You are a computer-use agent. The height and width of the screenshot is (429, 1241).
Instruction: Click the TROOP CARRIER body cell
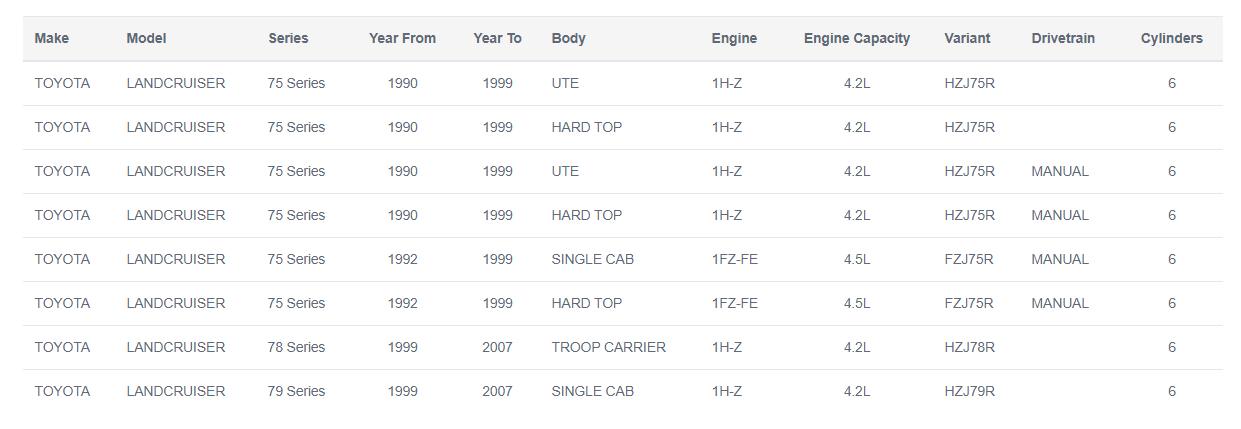click(x=608, y=347)
